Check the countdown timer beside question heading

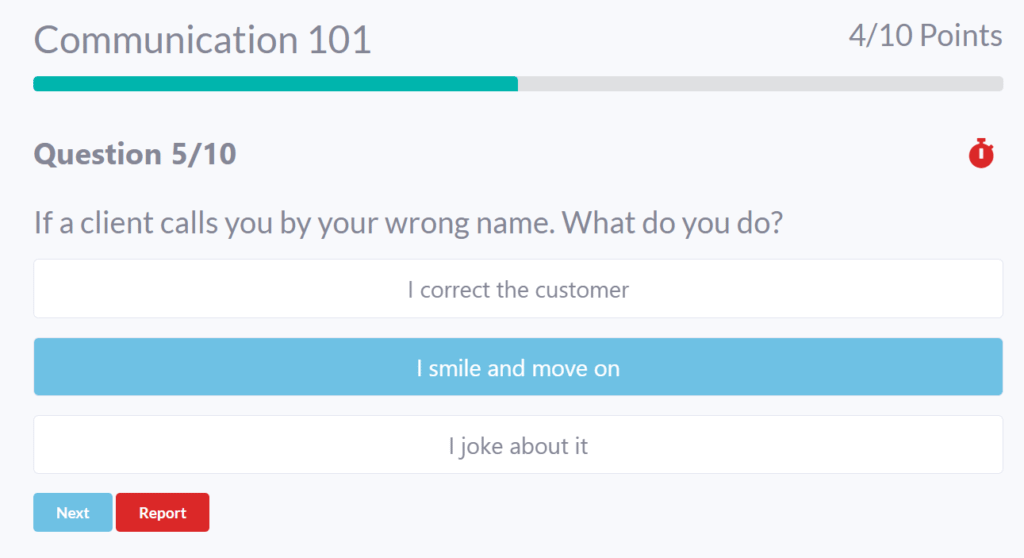point(981,153)
